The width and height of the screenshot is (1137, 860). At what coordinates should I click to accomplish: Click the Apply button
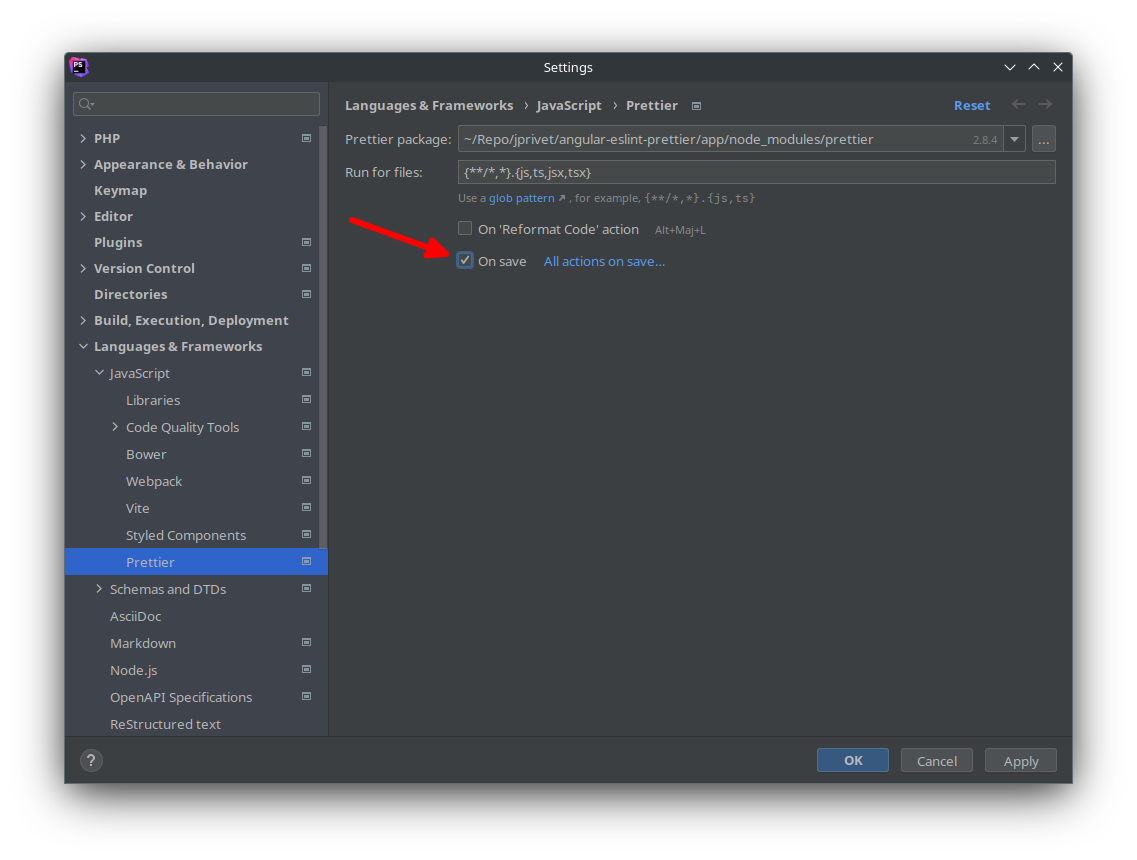(x=1021, y=761)
